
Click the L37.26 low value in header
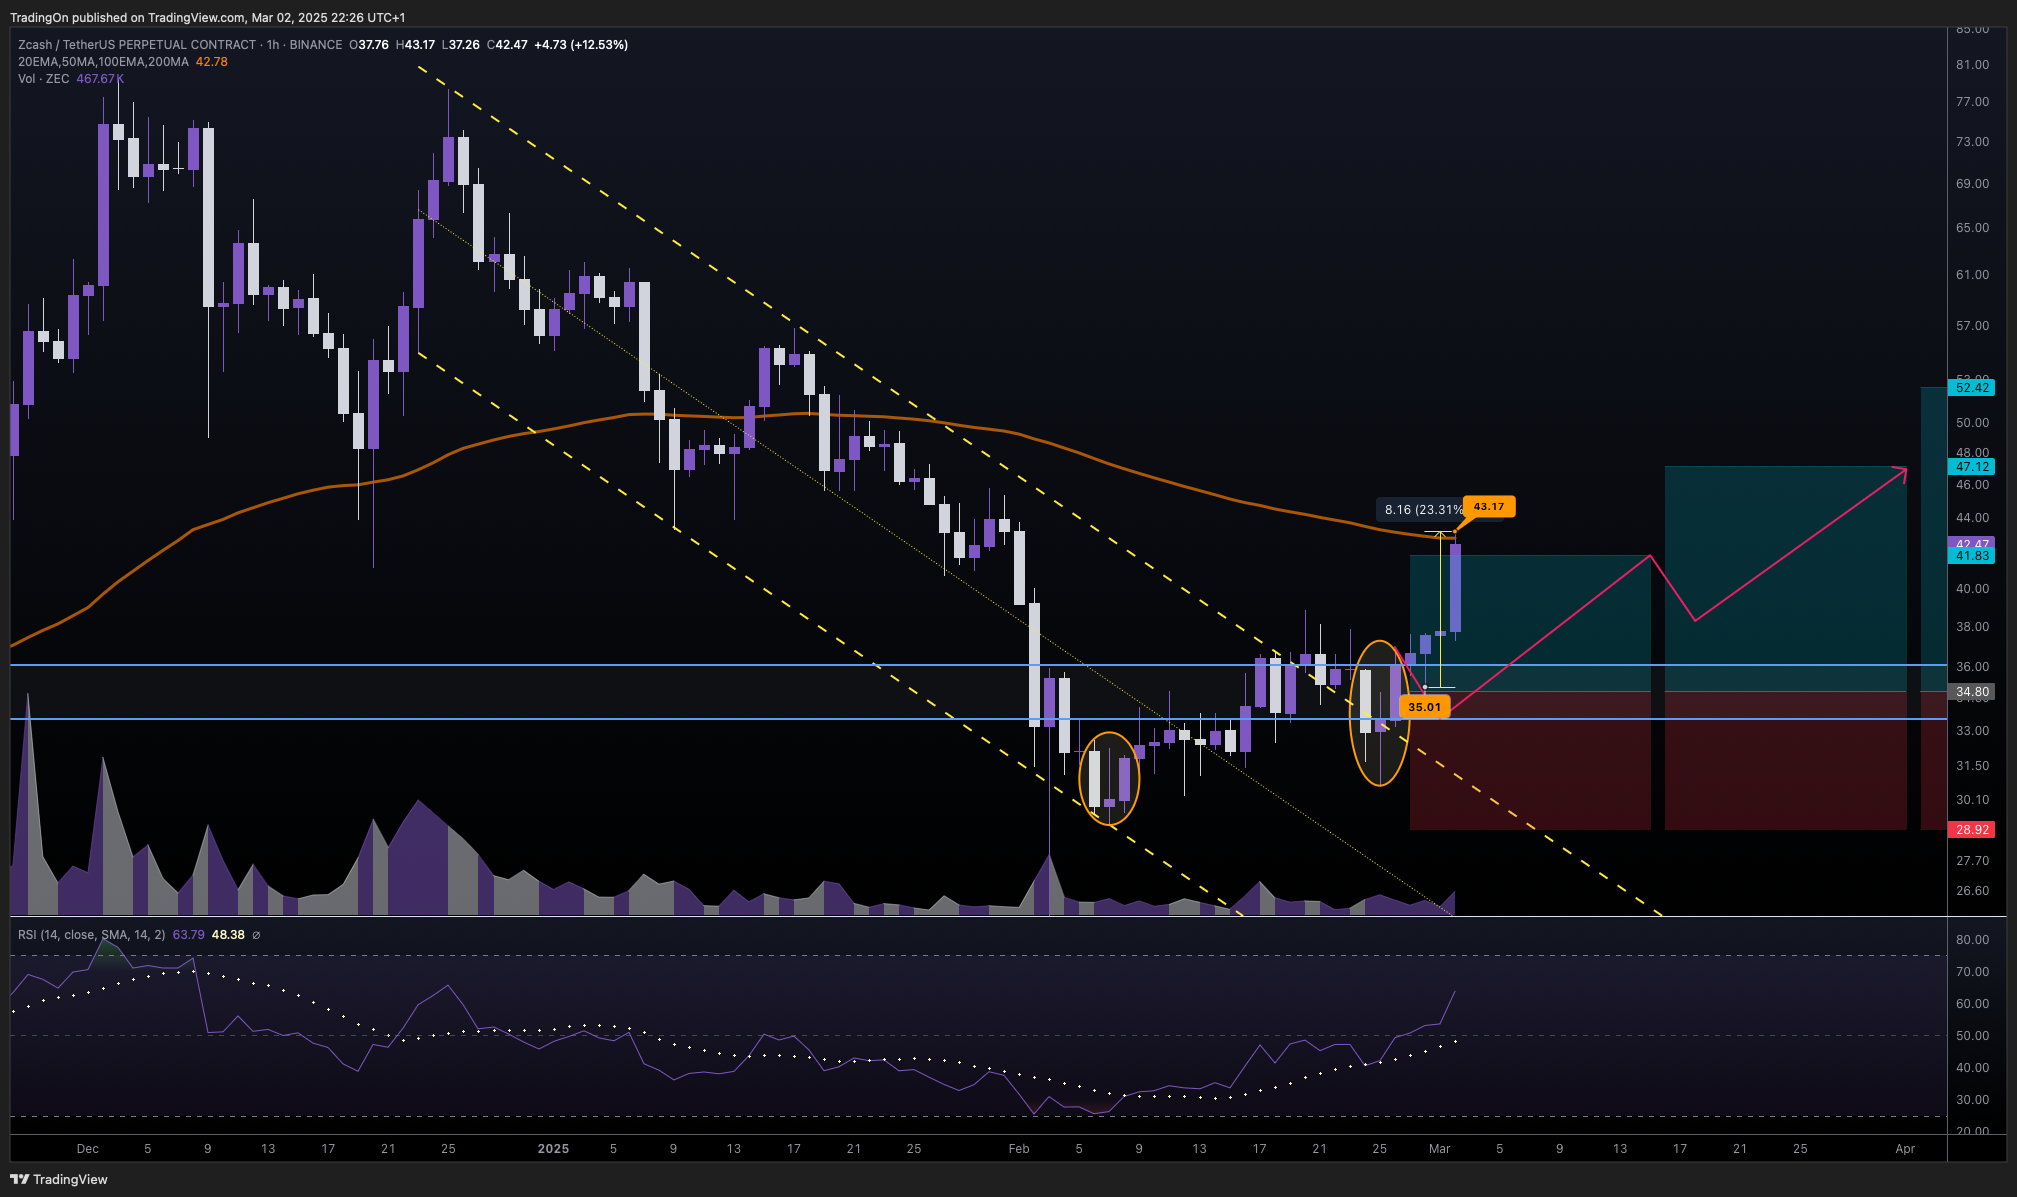coord(461,45)
